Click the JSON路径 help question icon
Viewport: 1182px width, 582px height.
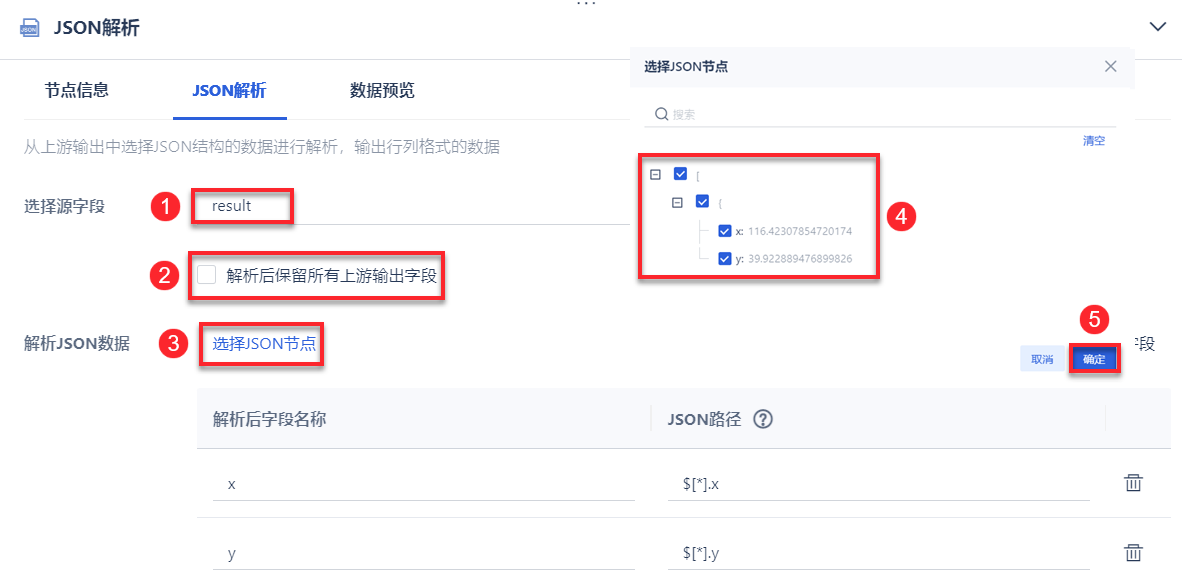pyautogui.click(x=763, y=419)
